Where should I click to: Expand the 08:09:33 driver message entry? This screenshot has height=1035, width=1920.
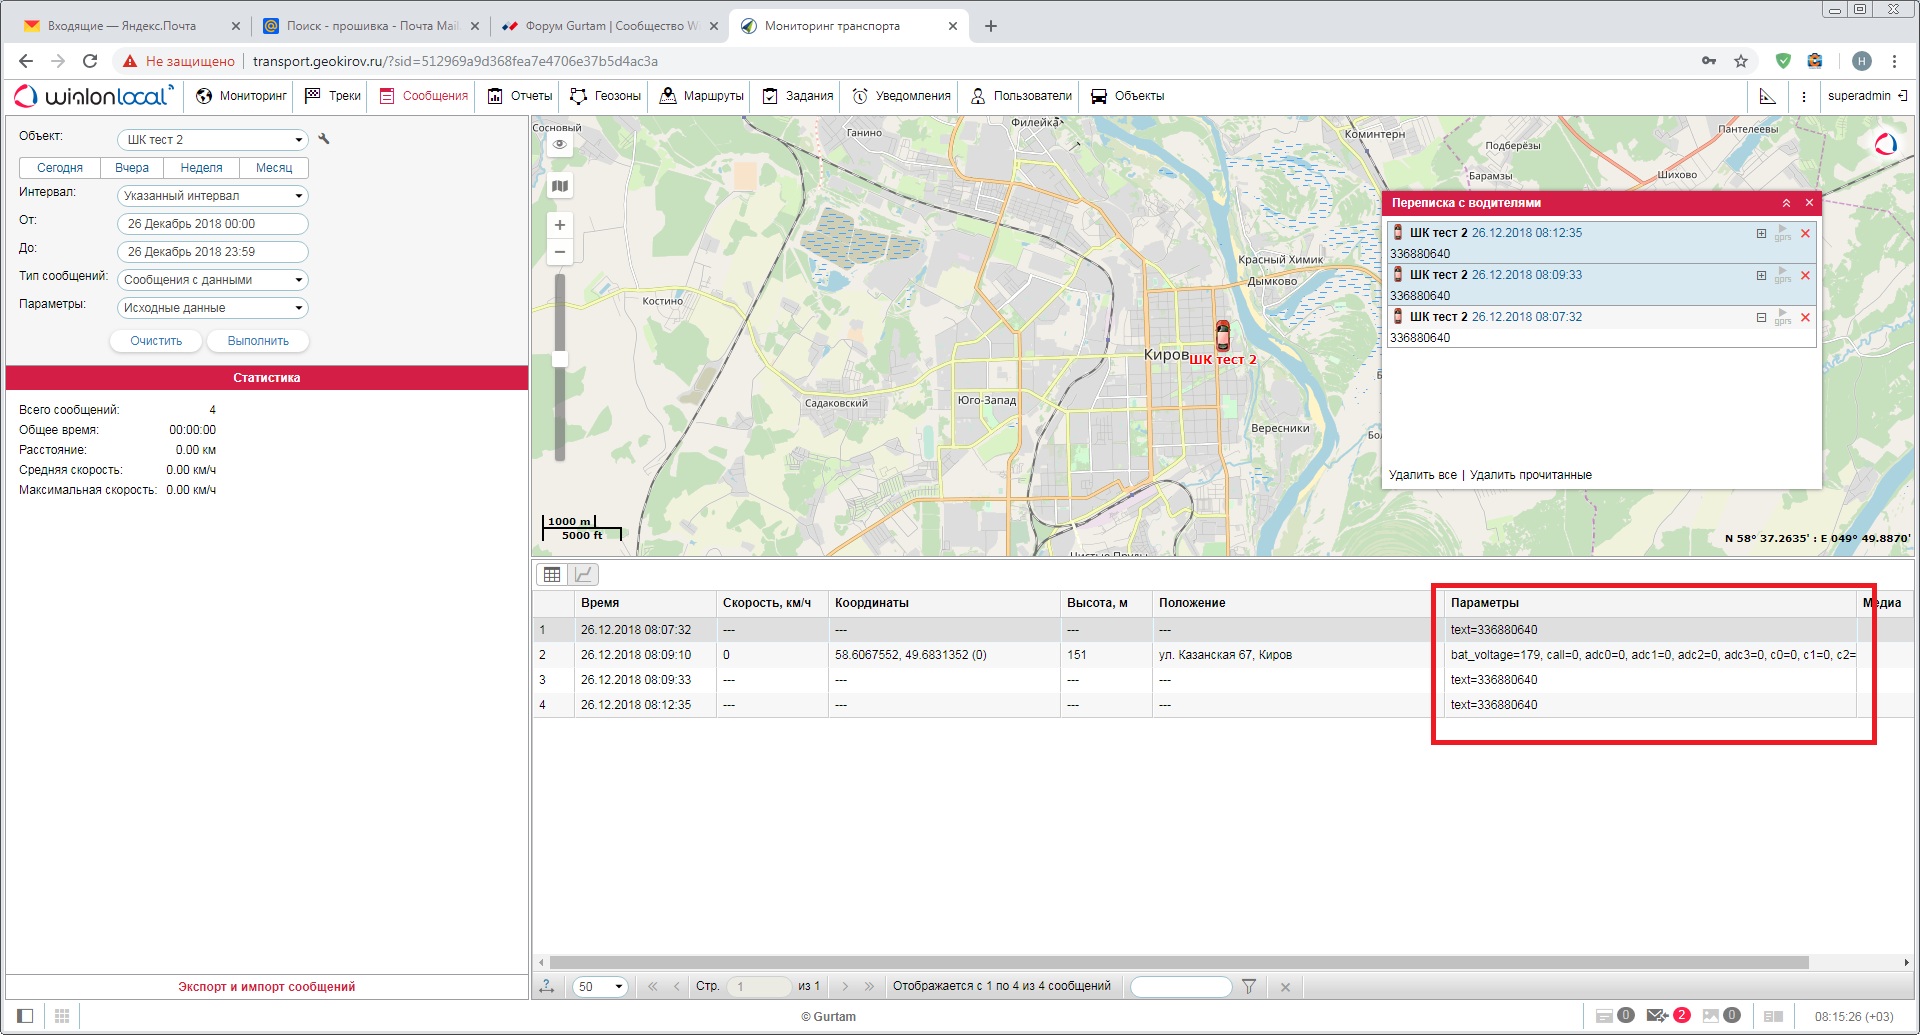coord(1761,276)
